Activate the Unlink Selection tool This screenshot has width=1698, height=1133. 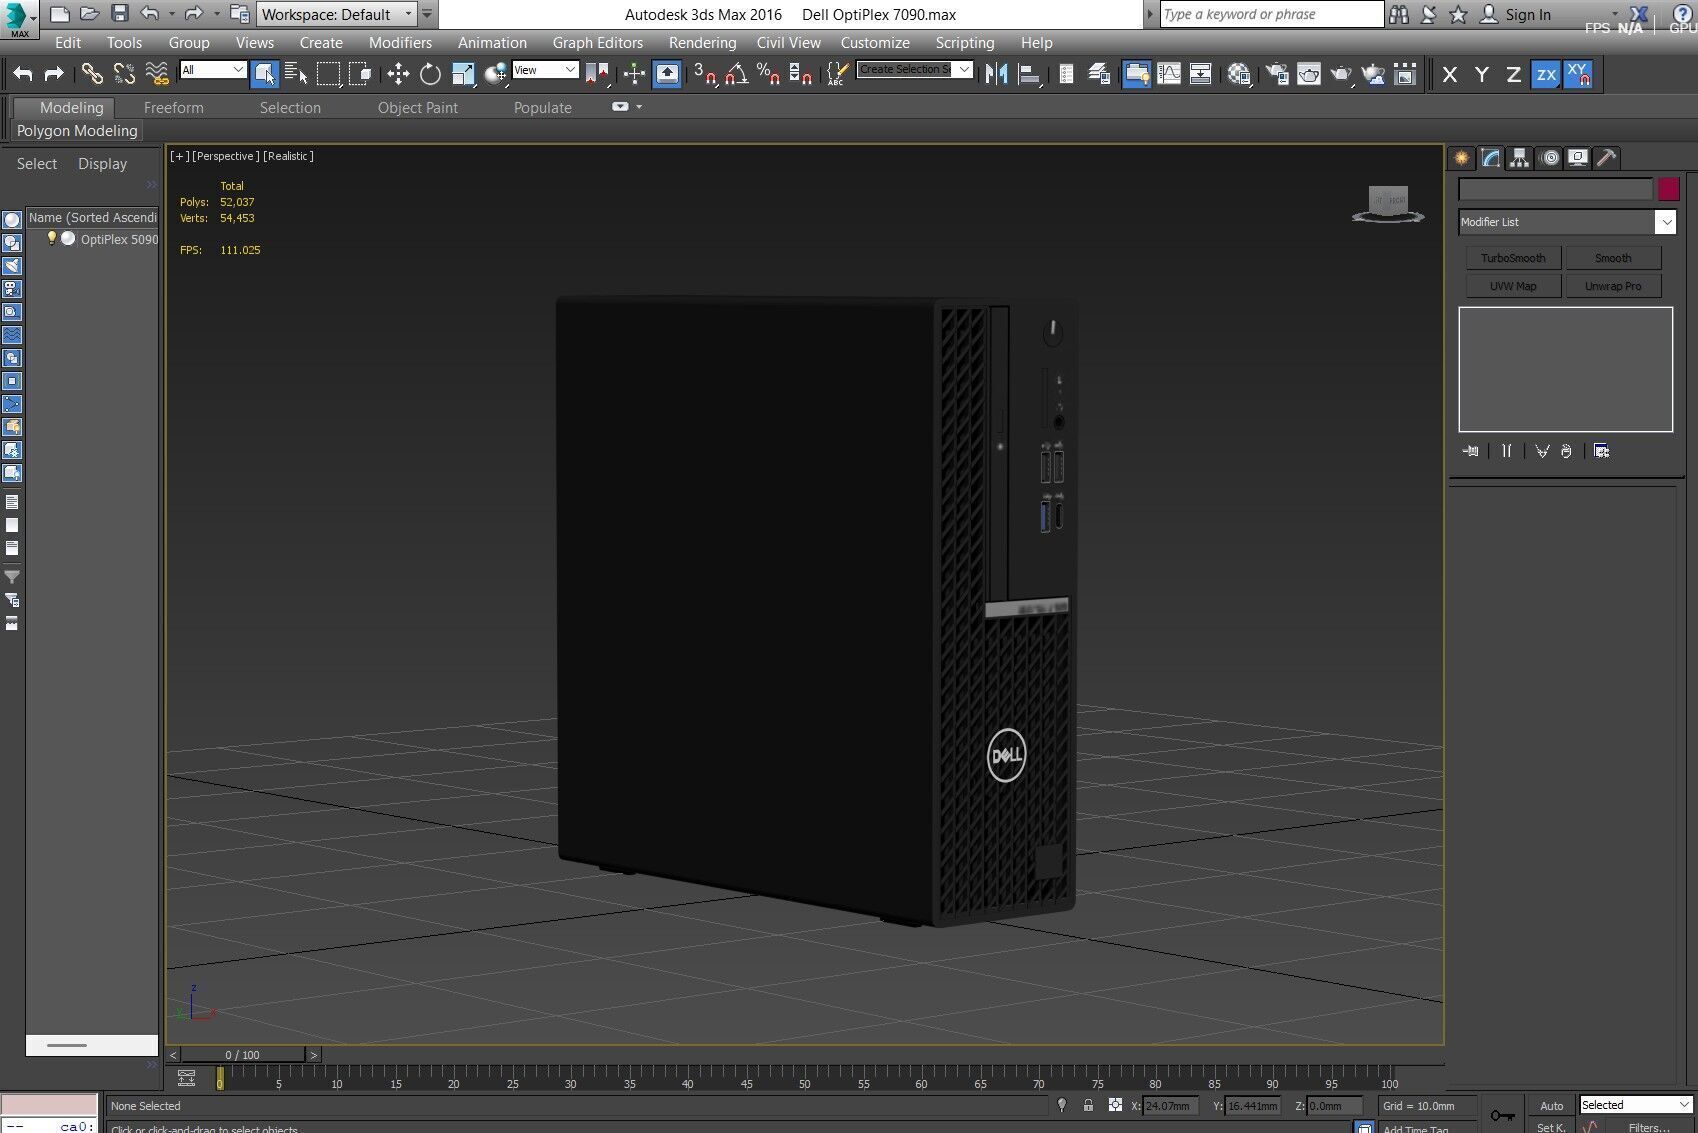click(124, 73)
